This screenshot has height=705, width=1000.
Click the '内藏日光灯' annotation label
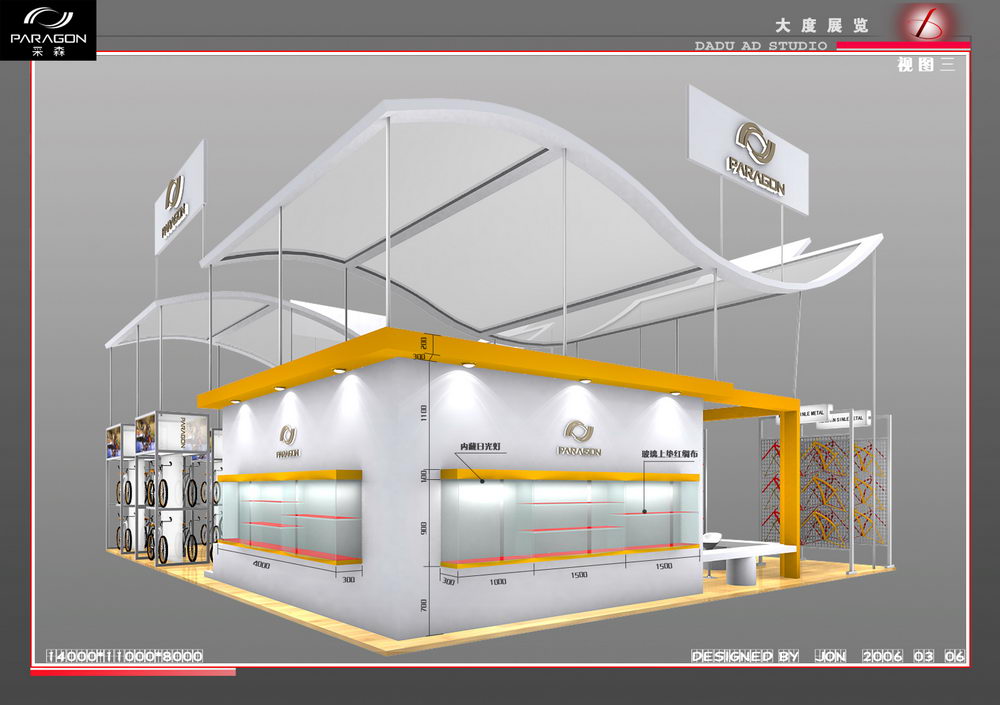pos(480,446)
